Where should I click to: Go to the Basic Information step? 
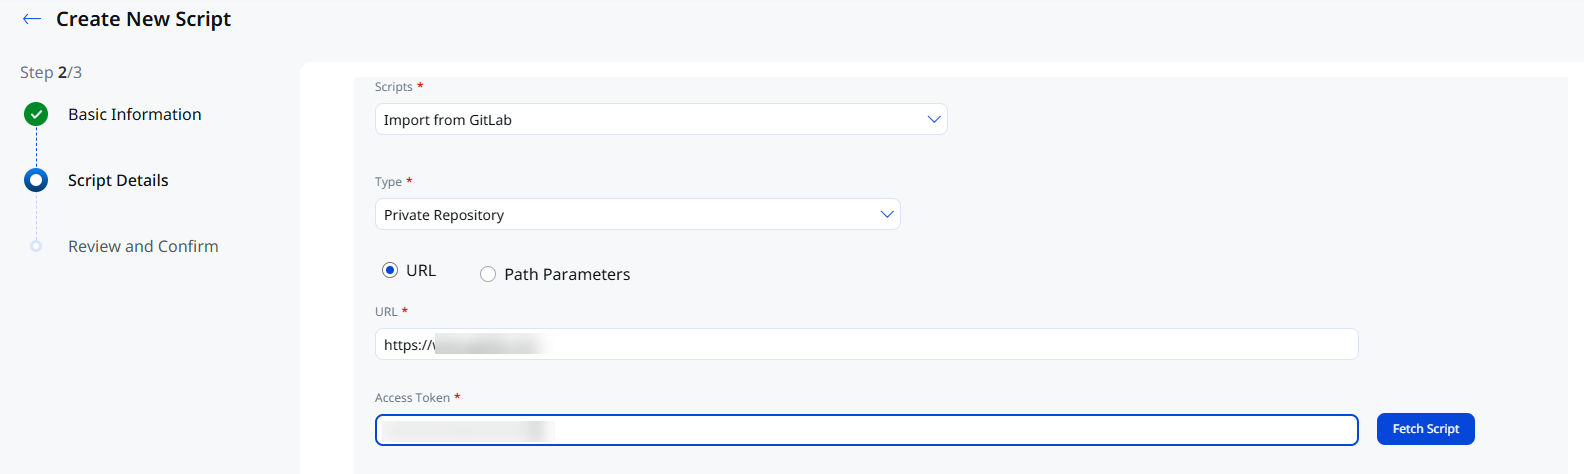tap(135, 114)
